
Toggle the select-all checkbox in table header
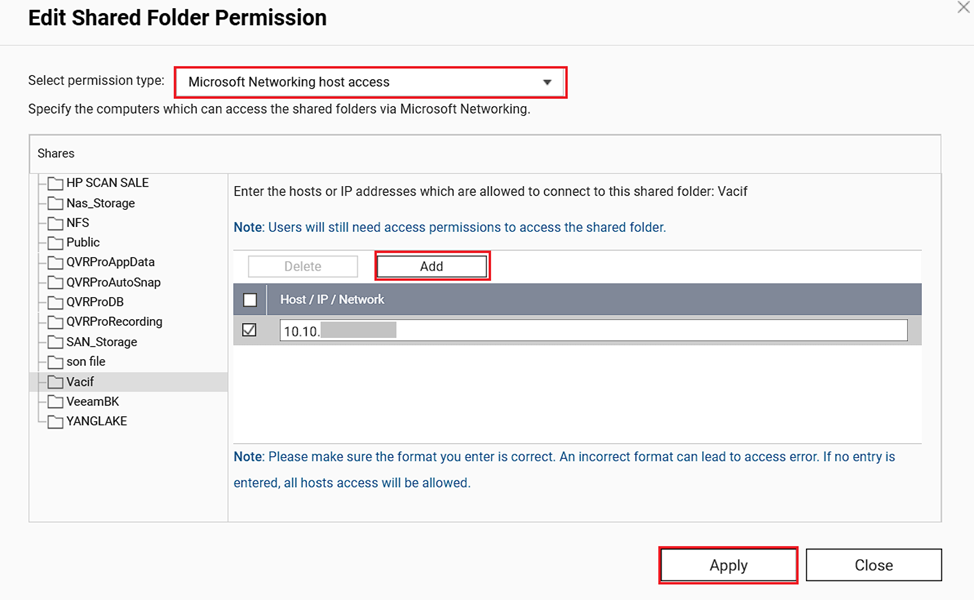(x=250, y=300)
